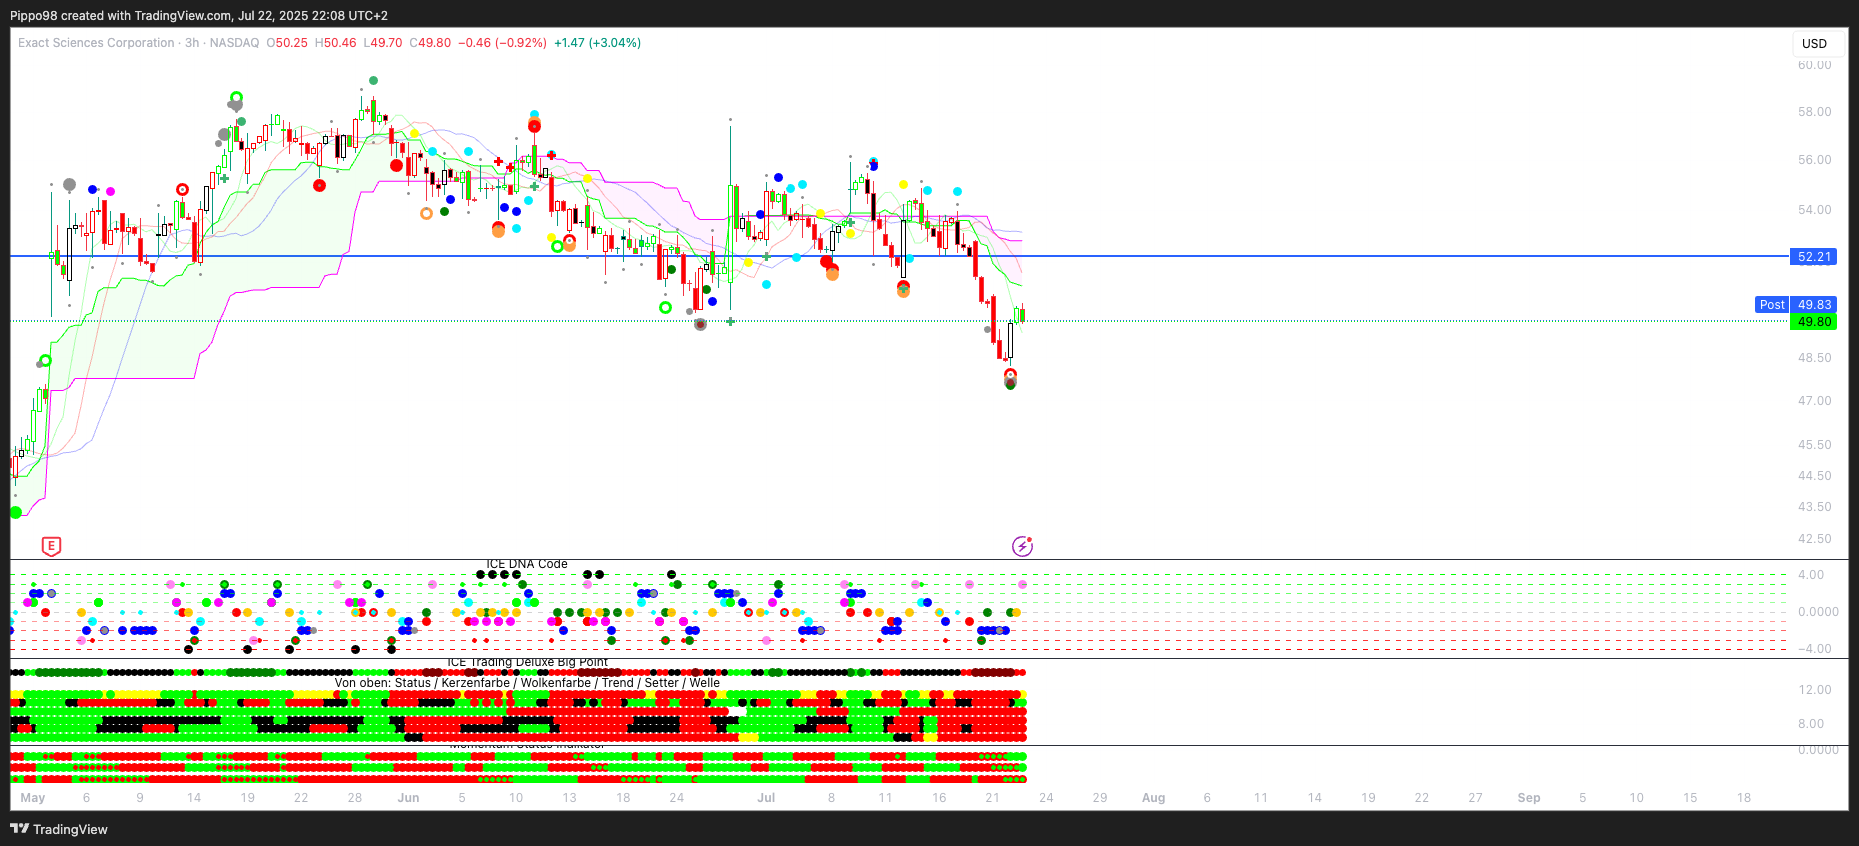
Task: Select ICE Trading Deluxe Big Point title
Action: coord(527,662)
